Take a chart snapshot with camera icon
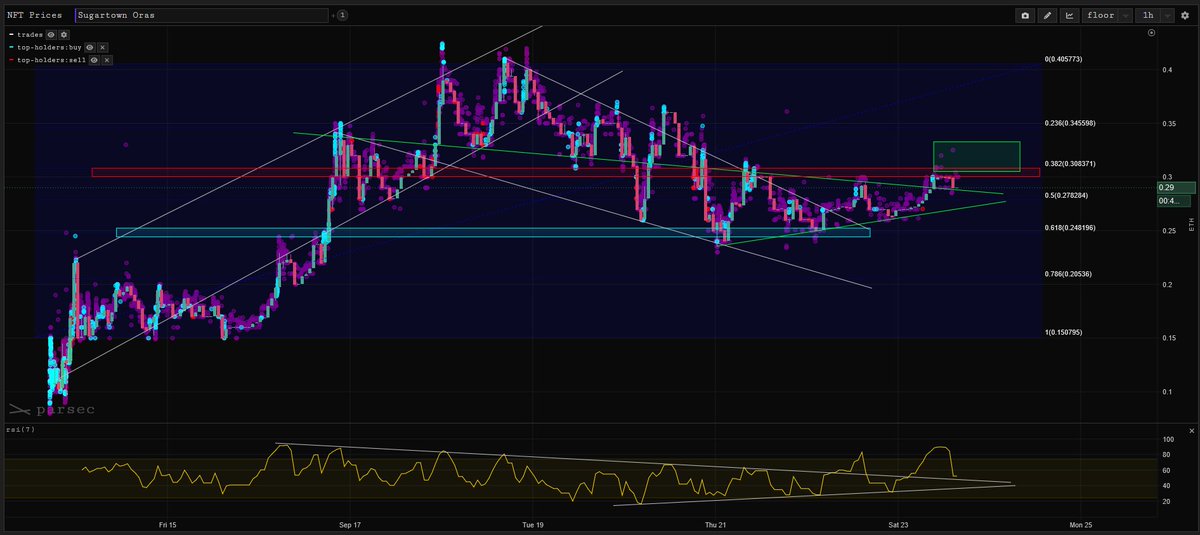This screenshot has width=1200, height=535. pyautogui.click(x=1025, y=15)
